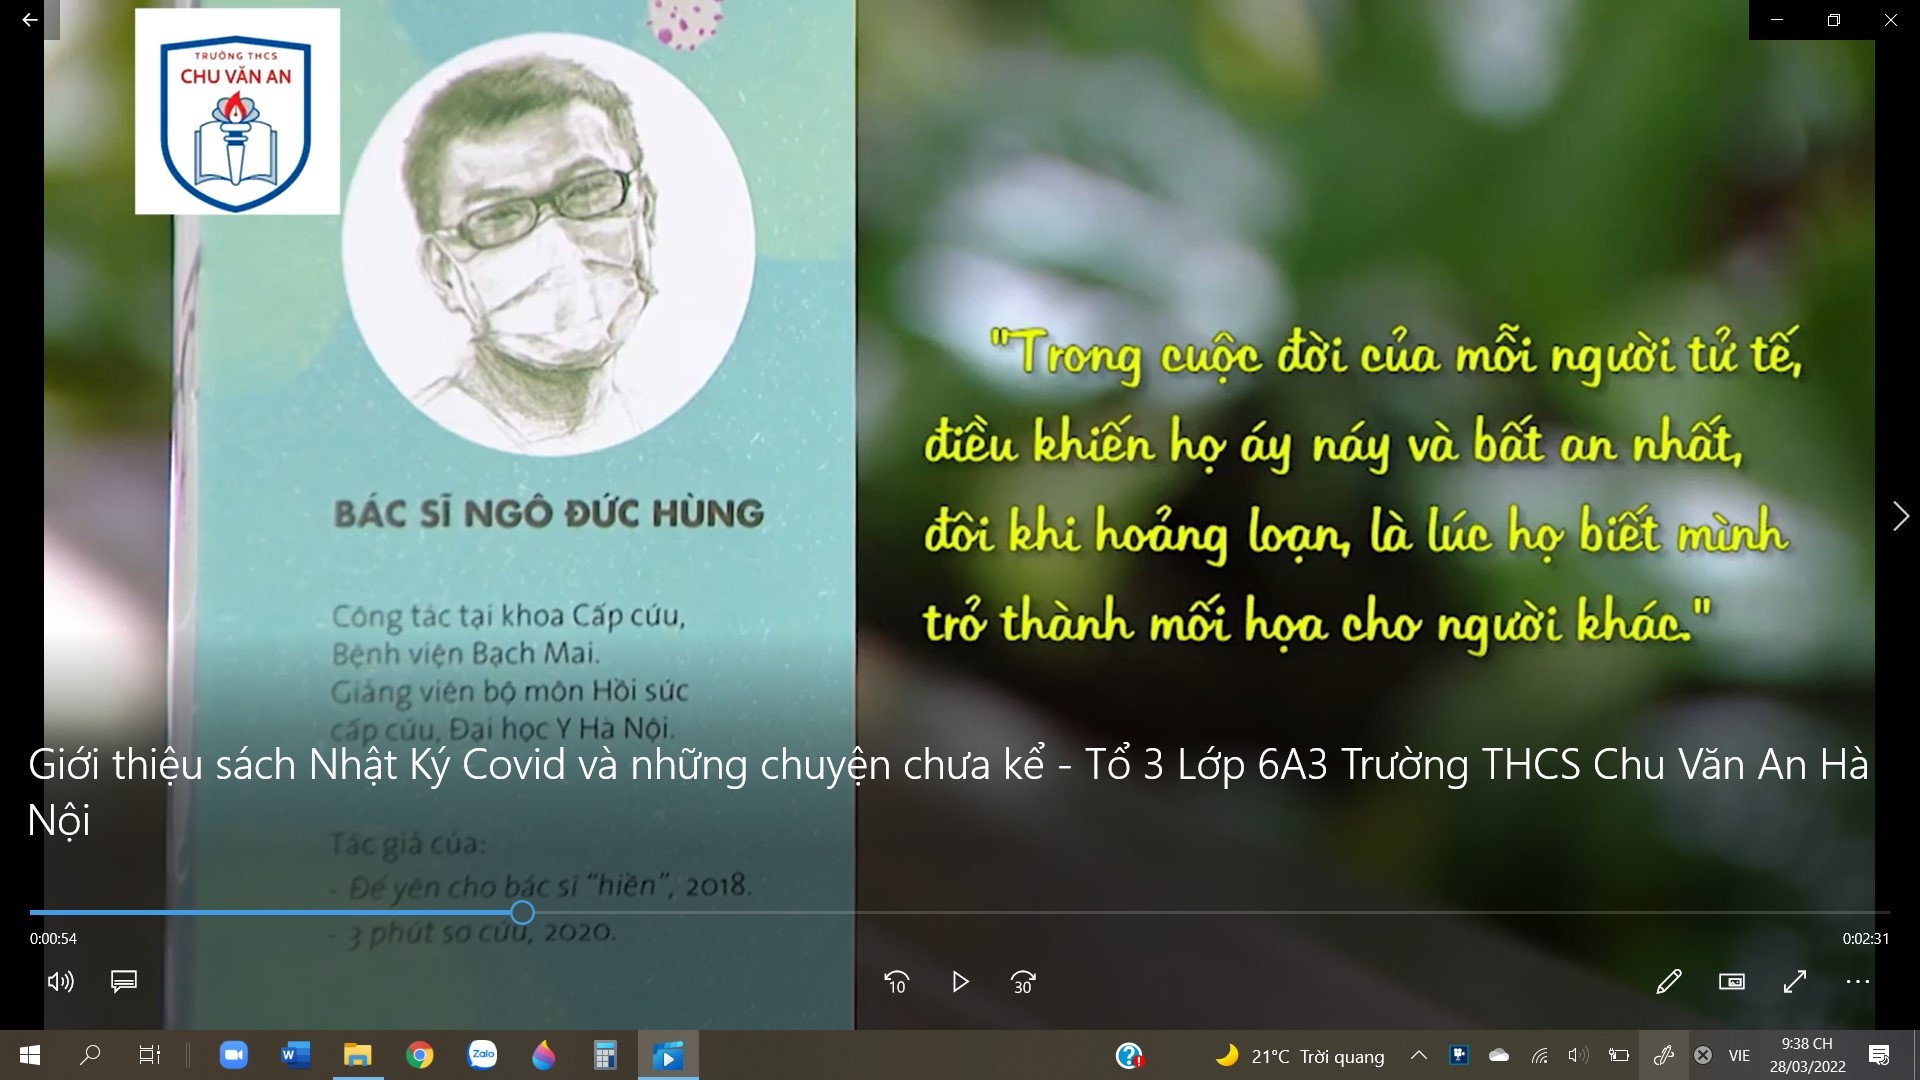This screenshot has height=1080, width=1920.
Task: Open the clock and calendar flyout
Action: pos(1807,1055)
